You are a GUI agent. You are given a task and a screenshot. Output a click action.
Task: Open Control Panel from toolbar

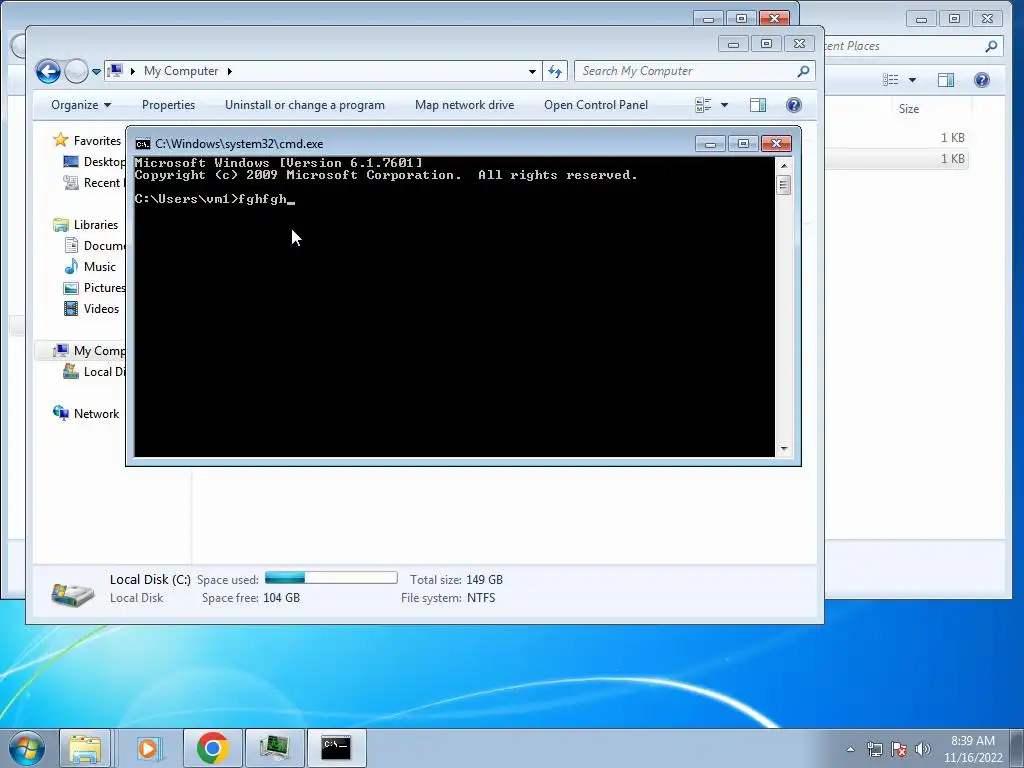[596, 105]
